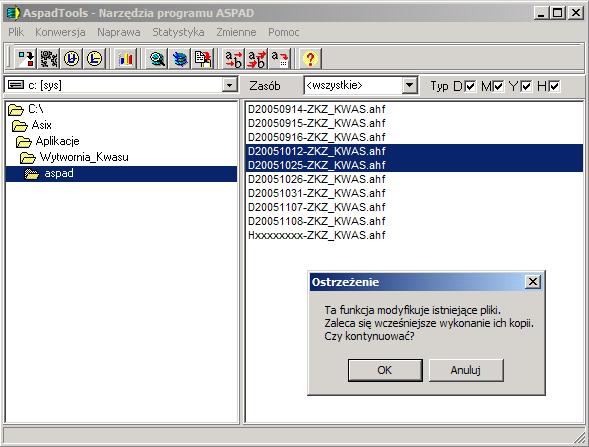Maximize the AspadTools window
The height and width of the screenshot is (447, 589).
click(558, 13)
